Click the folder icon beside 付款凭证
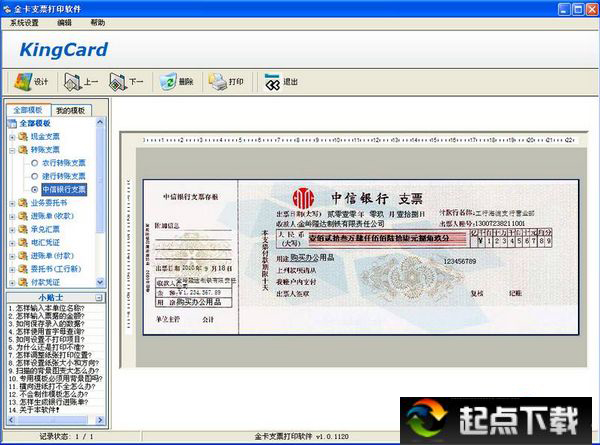 click(x=23, y=282)
